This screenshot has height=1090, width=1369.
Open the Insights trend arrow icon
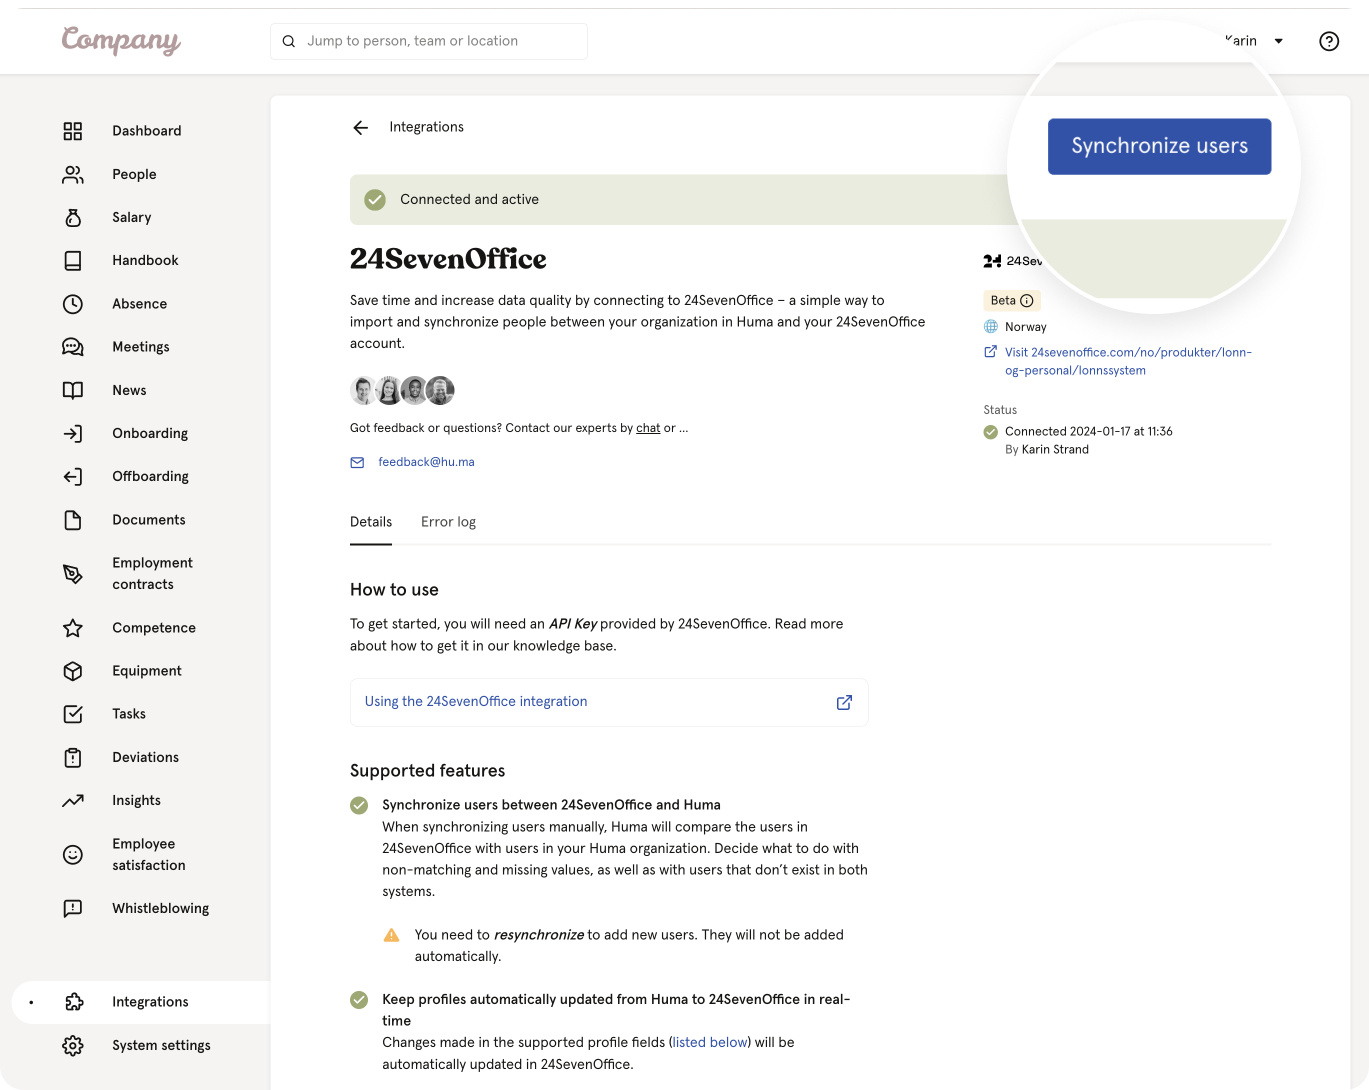pos(73,800)
